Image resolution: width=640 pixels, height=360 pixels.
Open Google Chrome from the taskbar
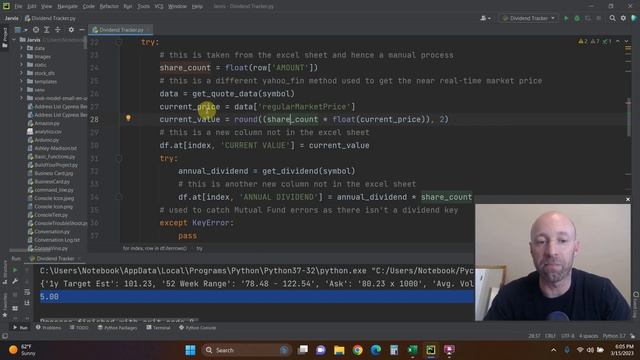(358, 350)
